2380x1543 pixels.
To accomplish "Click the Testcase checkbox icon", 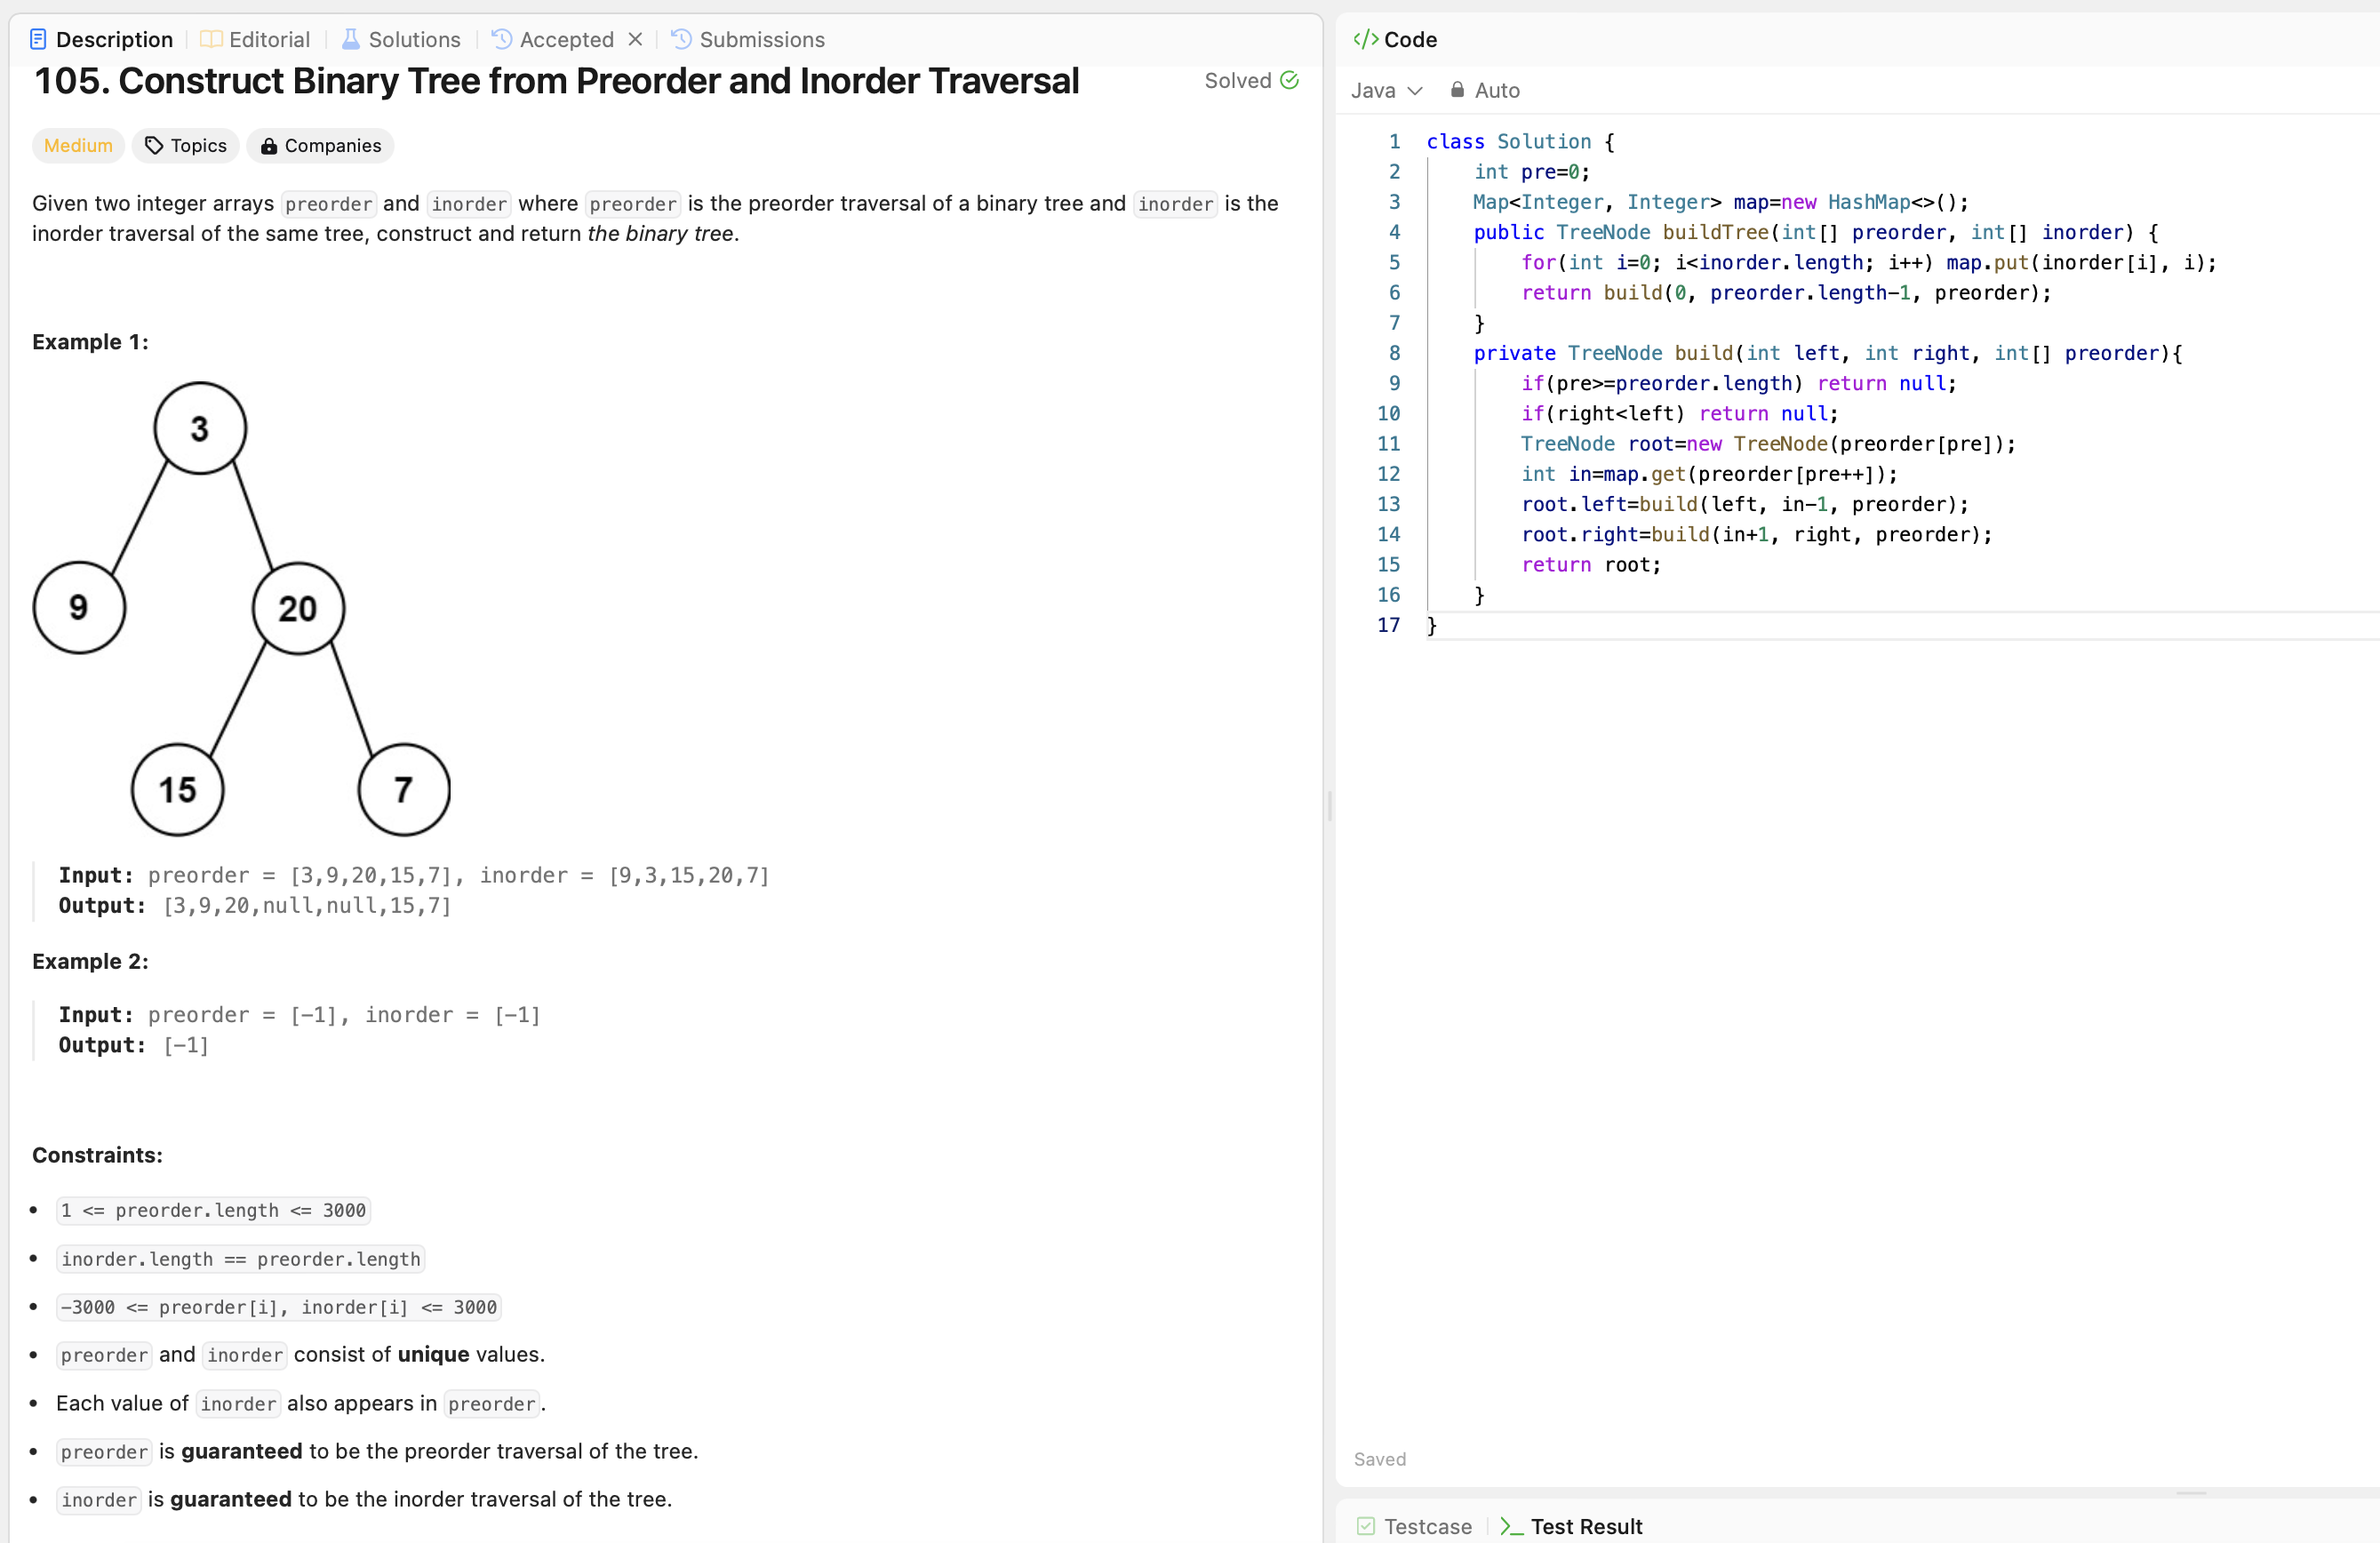I will tap(1365, 1526).
